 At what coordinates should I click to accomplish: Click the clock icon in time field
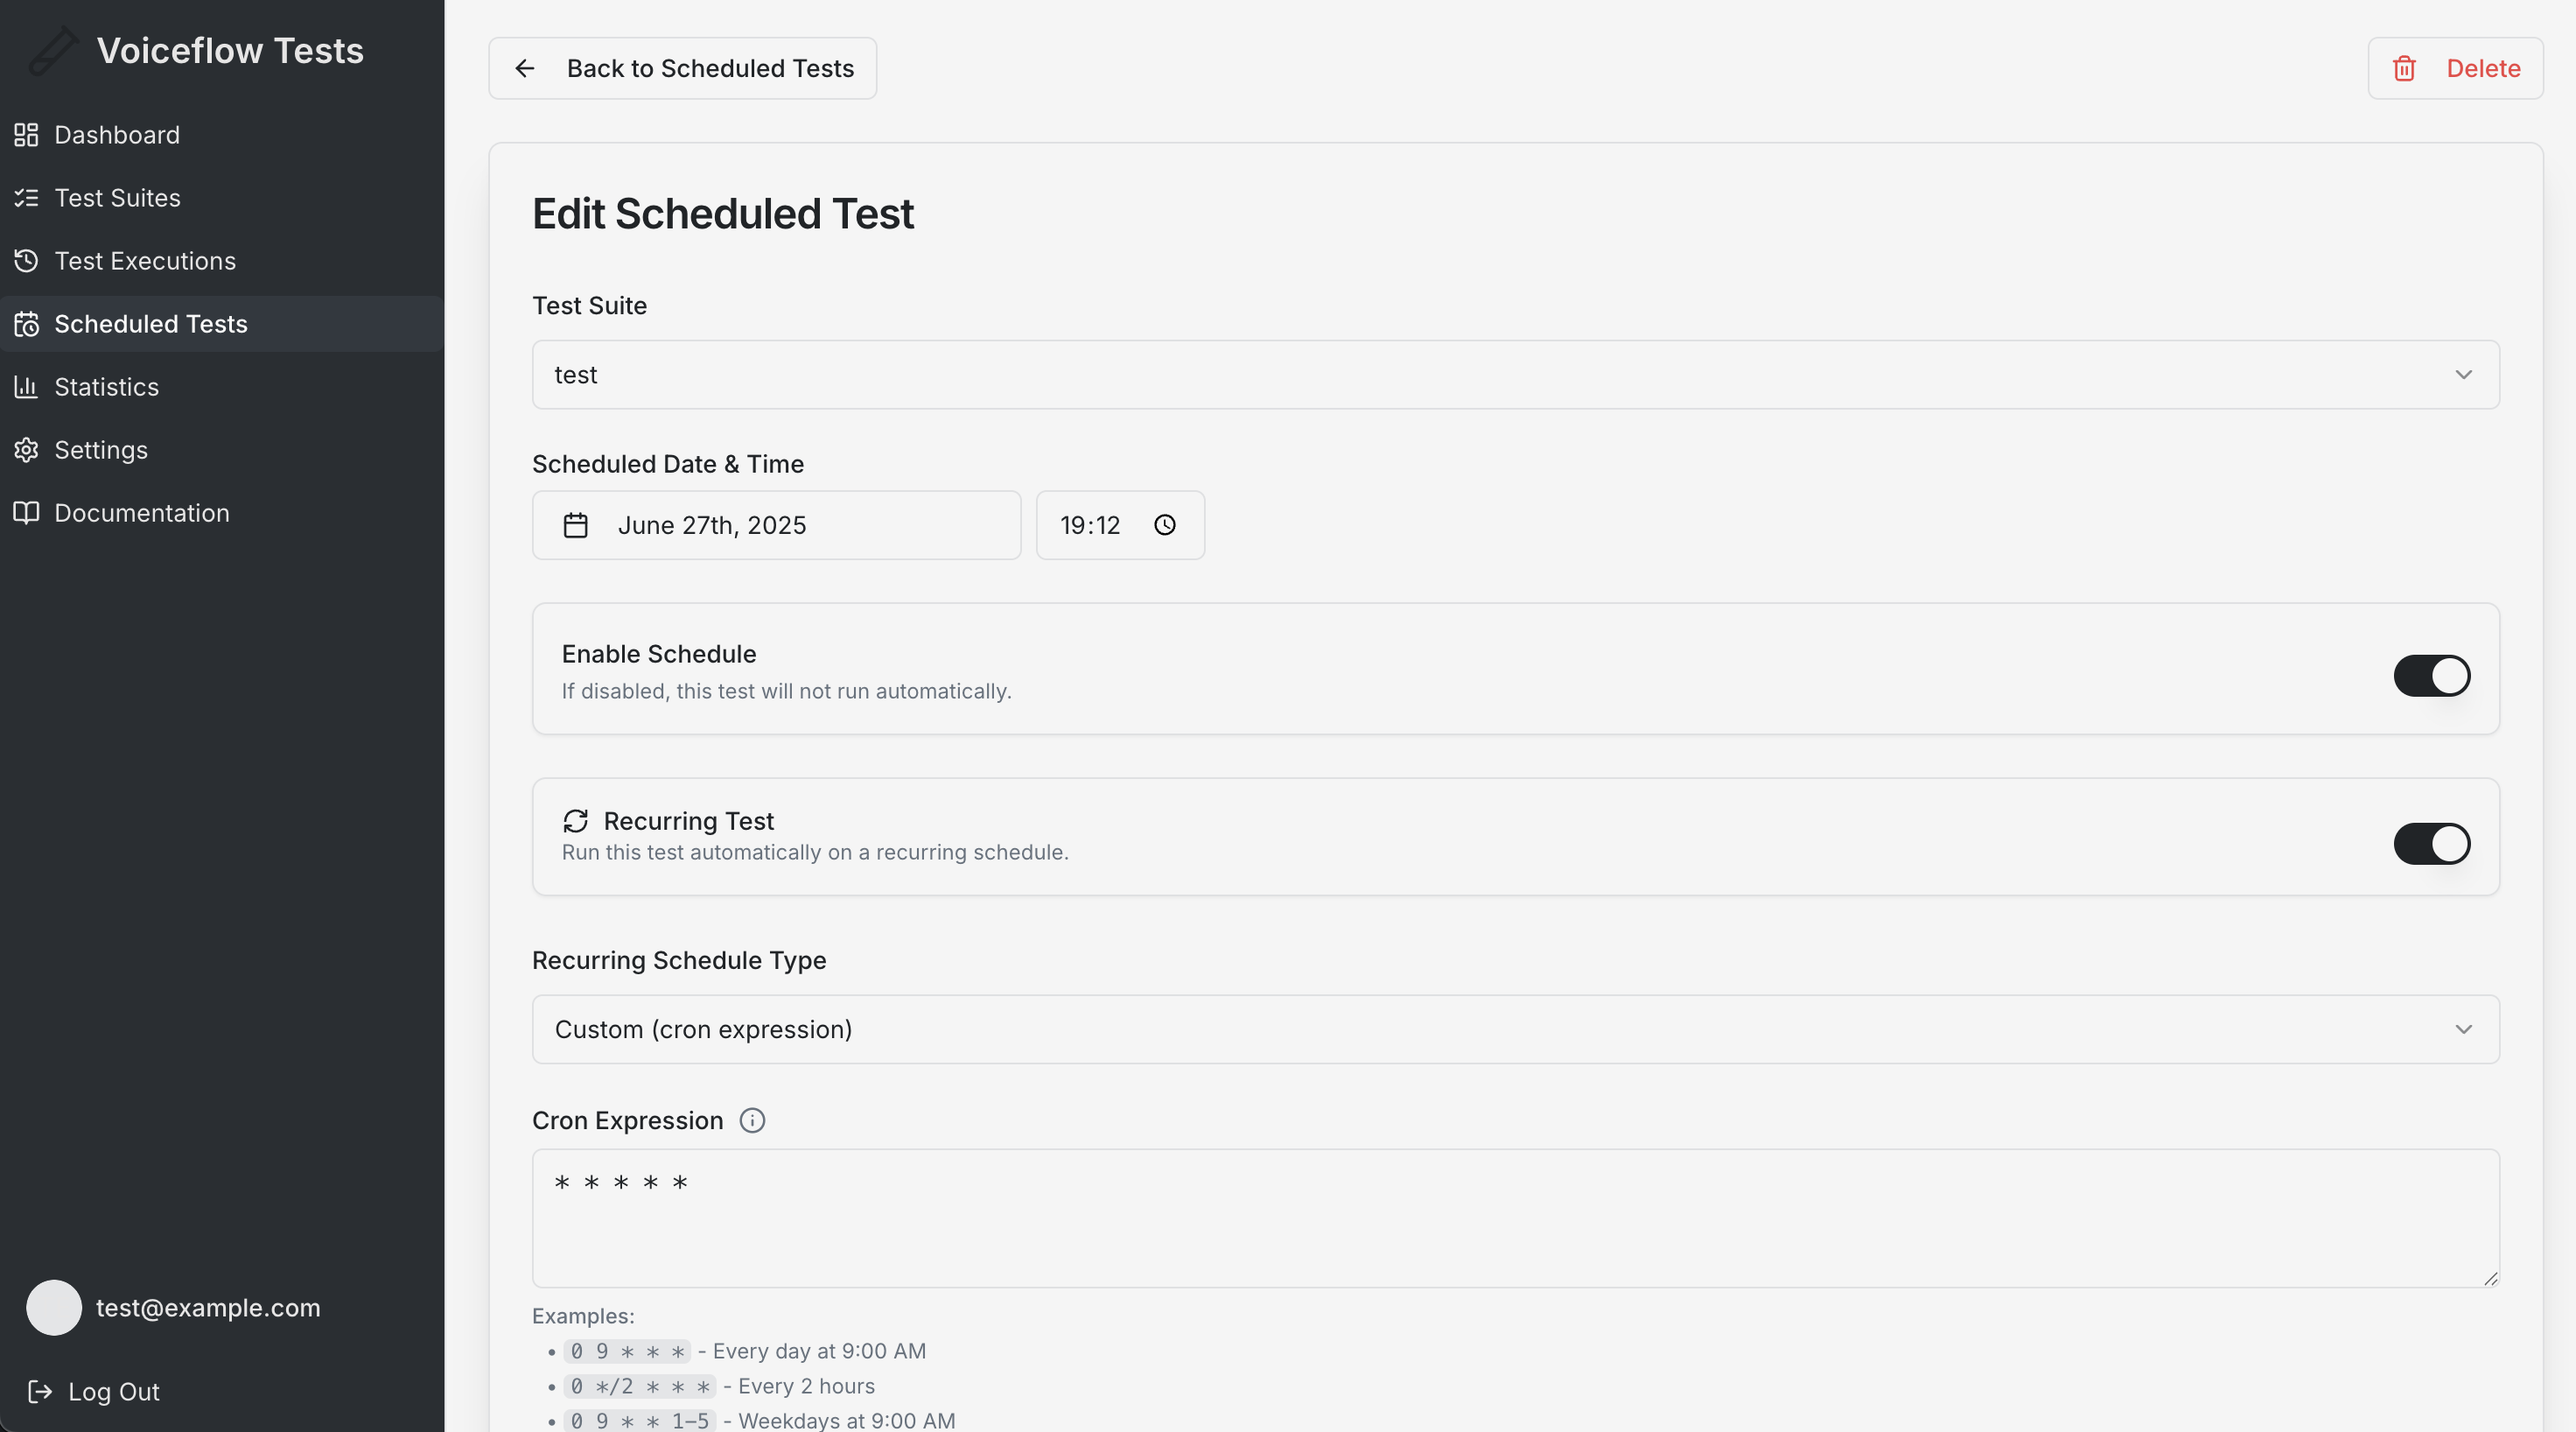coord(1165,525)
